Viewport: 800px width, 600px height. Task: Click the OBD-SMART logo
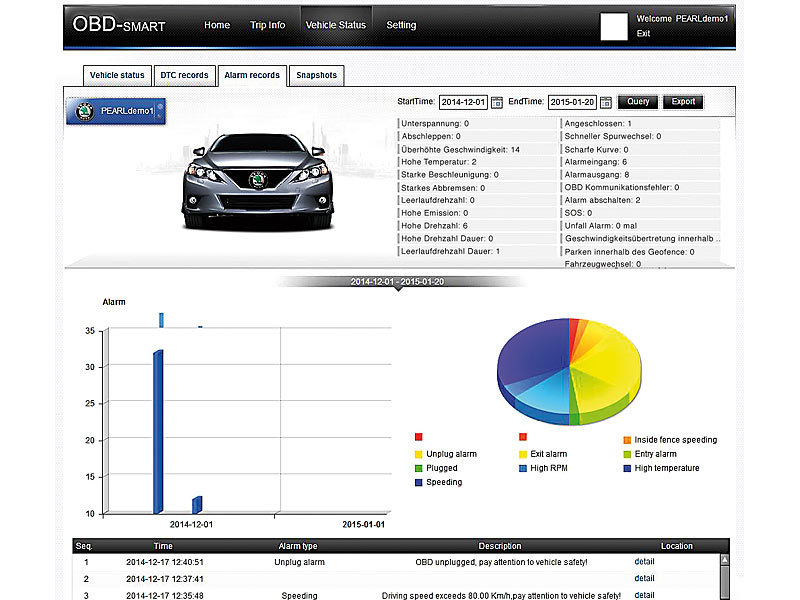click(x=119, y=24)
